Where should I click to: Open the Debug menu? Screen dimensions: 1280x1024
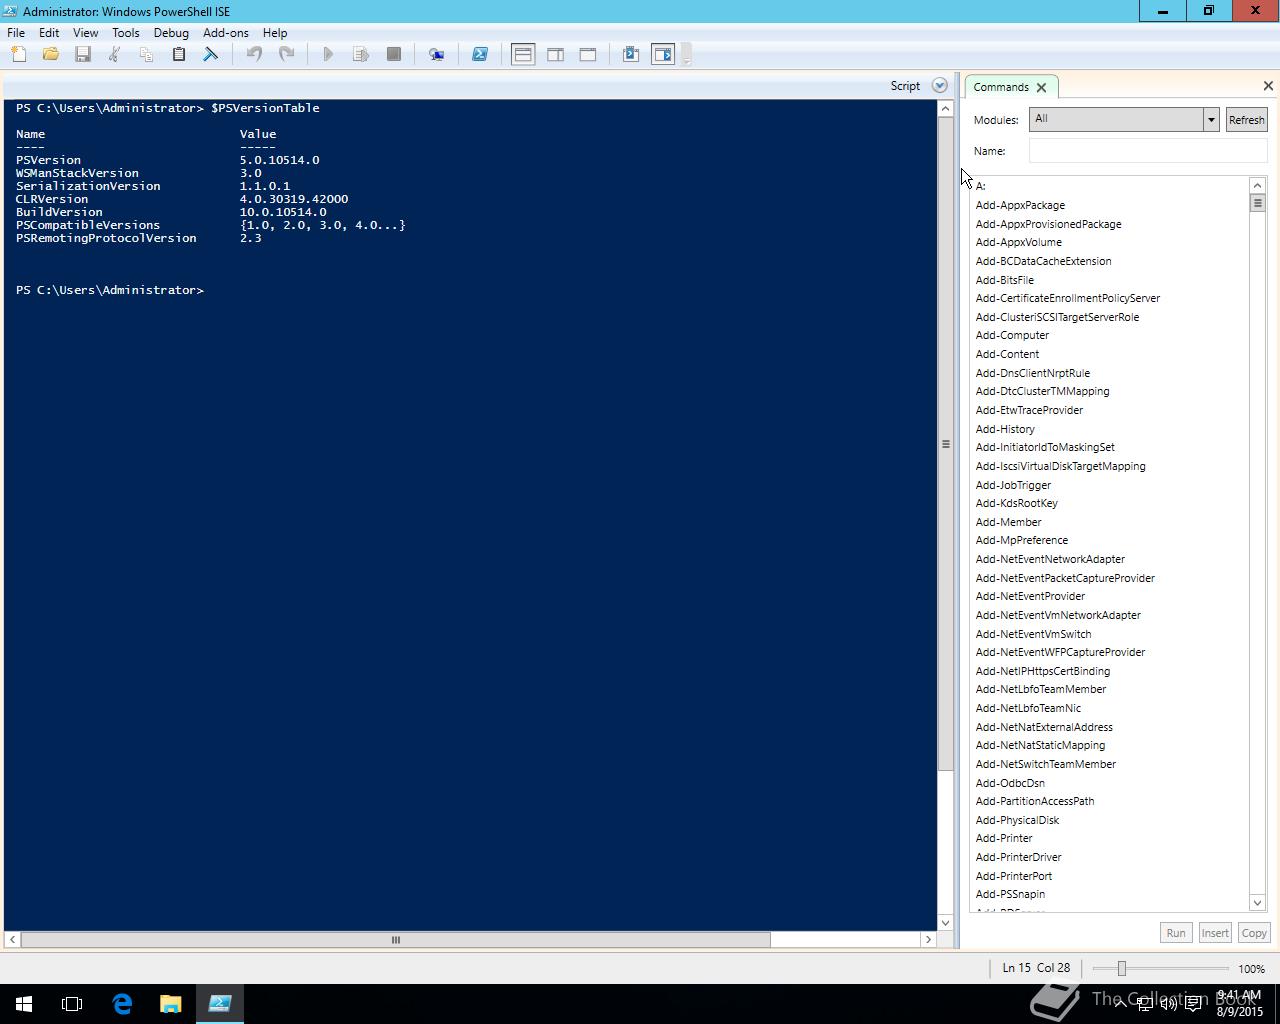[x=171, y=33]
